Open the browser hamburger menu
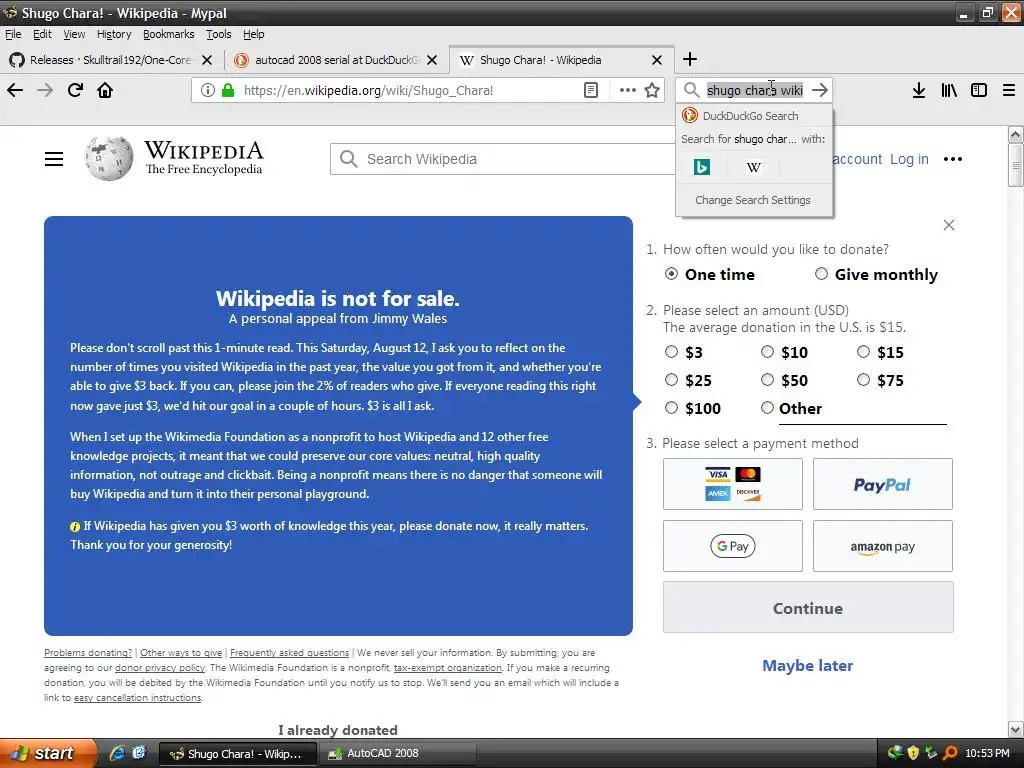Screen dimensions: 1024x768 click(x=1009, y=90)
